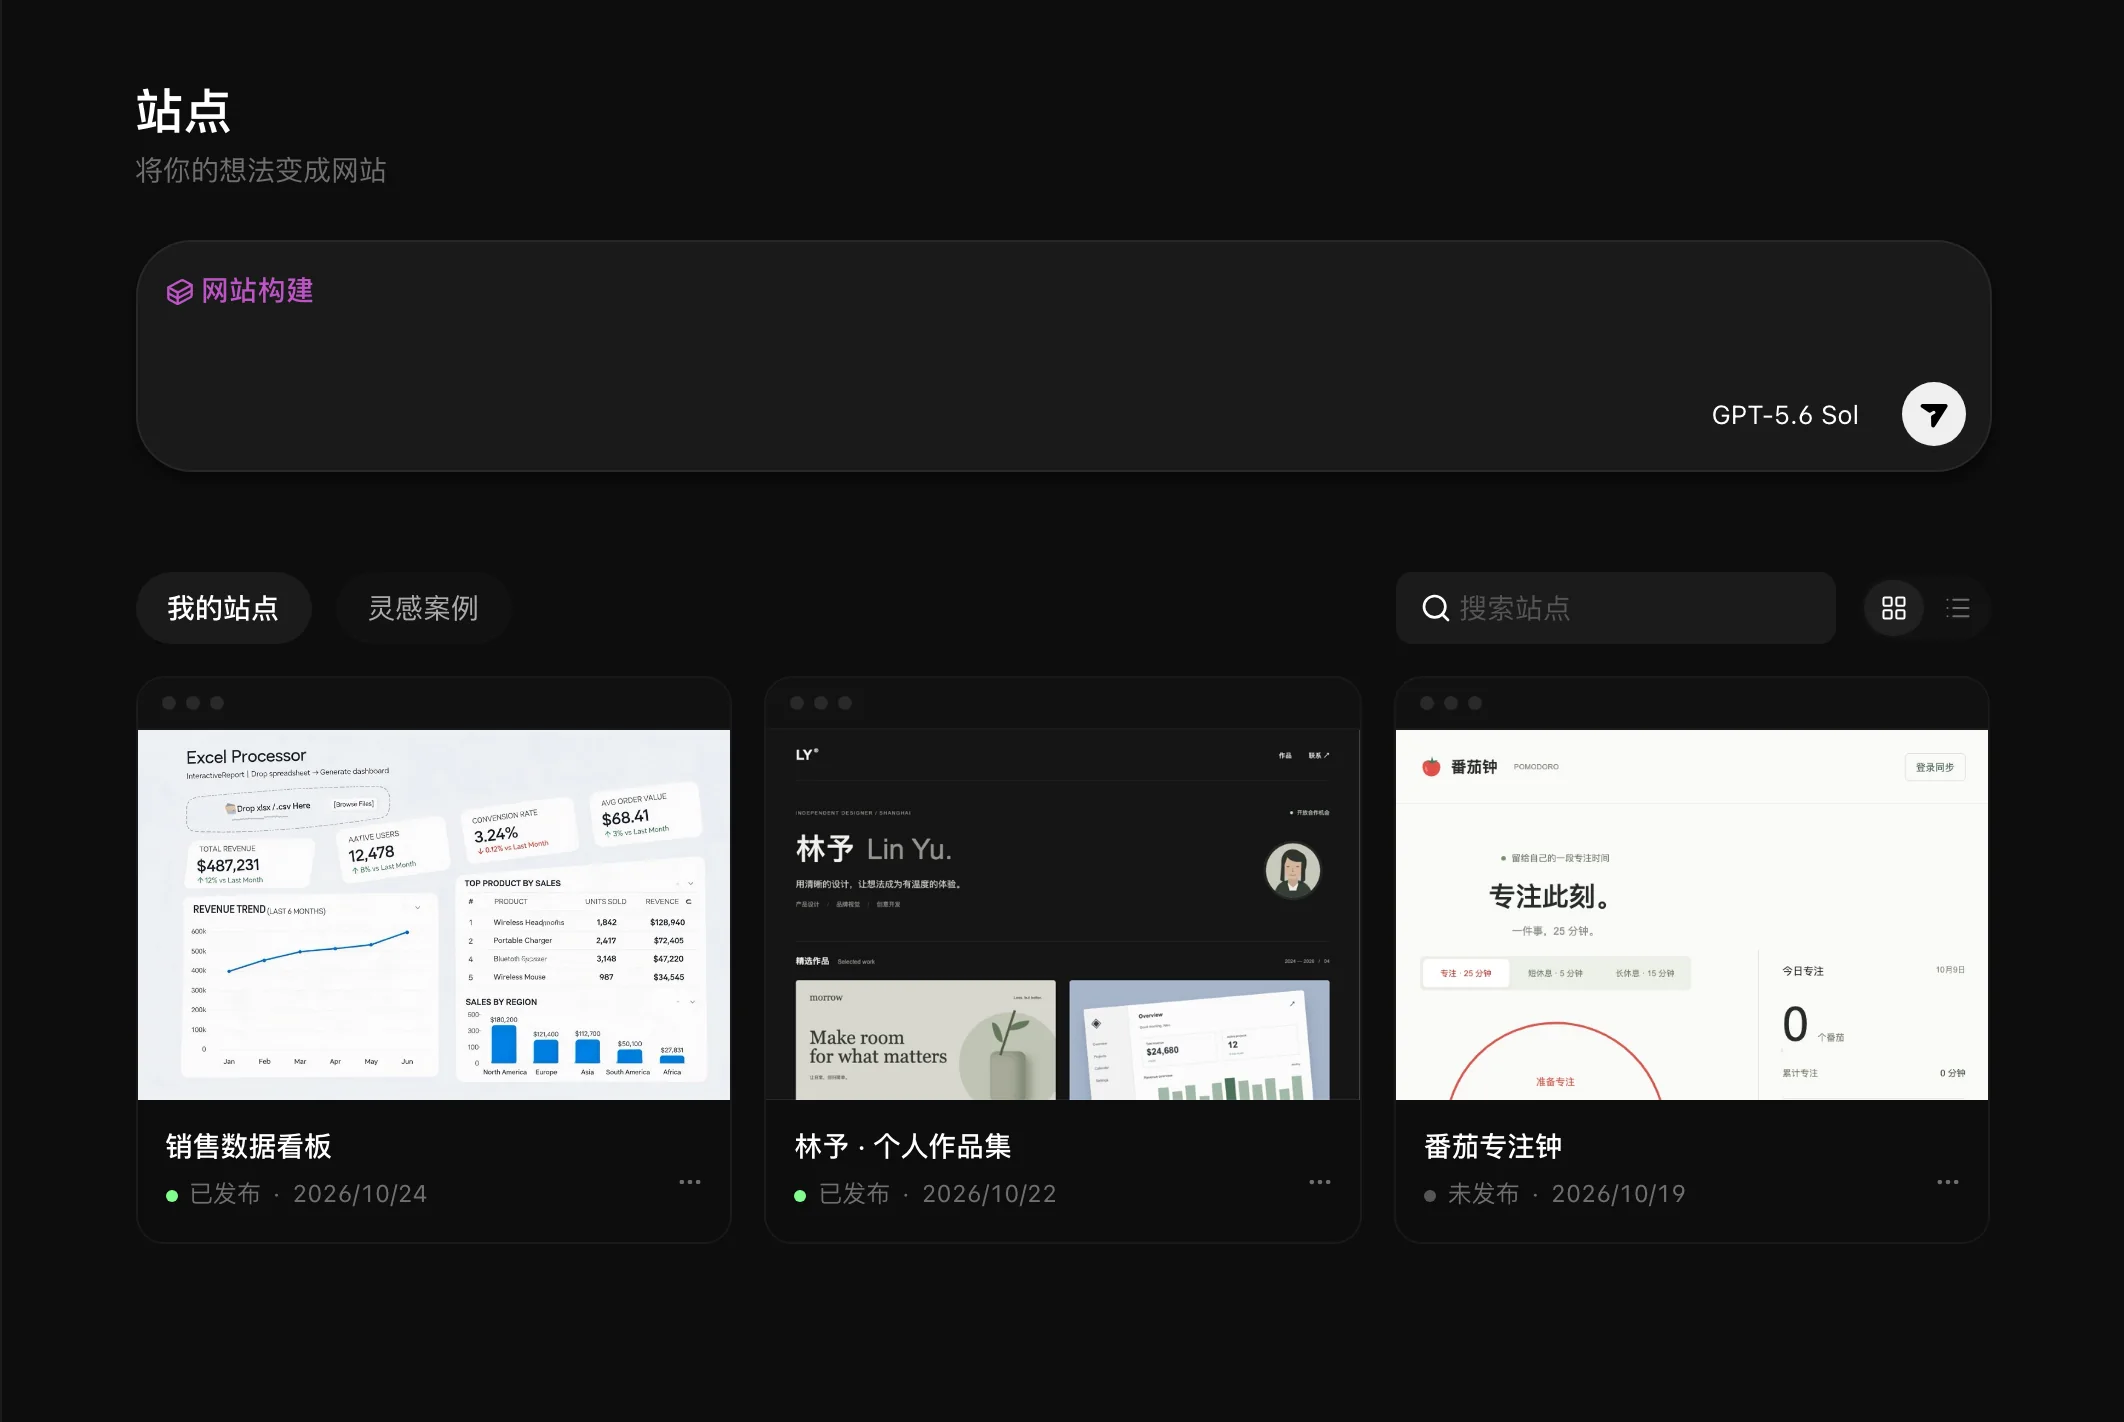Select the 网站构建 tag label
The width and height of the screenshot is (2124, 1422).
click(257, 291)
